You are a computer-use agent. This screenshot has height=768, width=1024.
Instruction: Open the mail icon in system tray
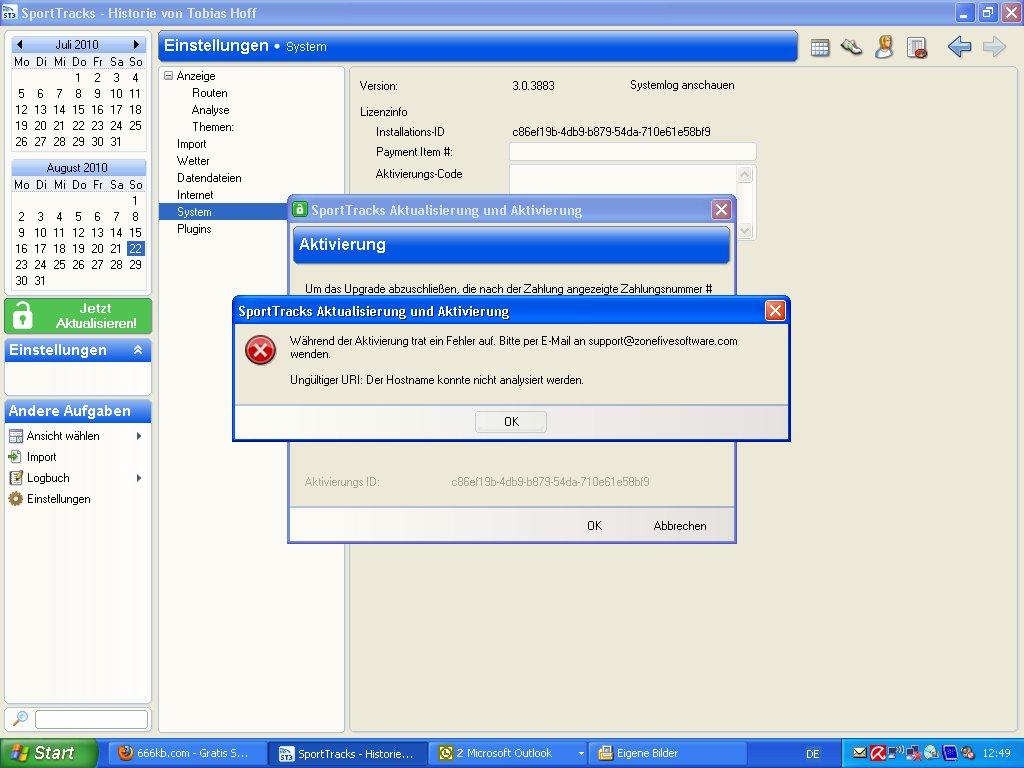[859, 753]
